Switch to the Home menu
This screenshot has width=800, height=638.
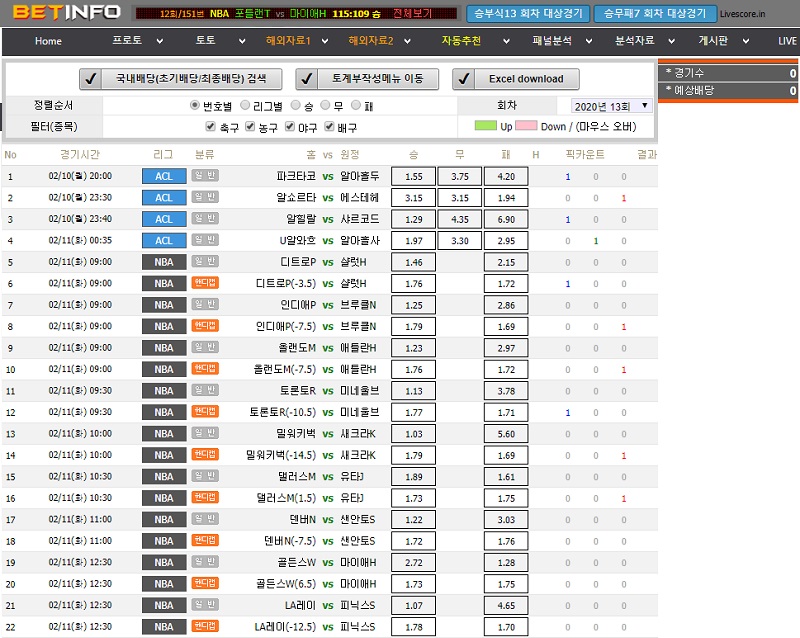pos(46,42)
